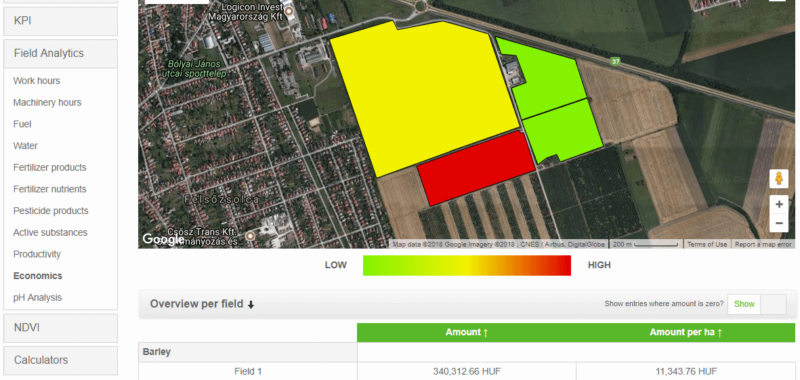The height and width of the screenshot is (380, 800).
Task: Open Street View pegman icon
Action: [x=779, y=179]
